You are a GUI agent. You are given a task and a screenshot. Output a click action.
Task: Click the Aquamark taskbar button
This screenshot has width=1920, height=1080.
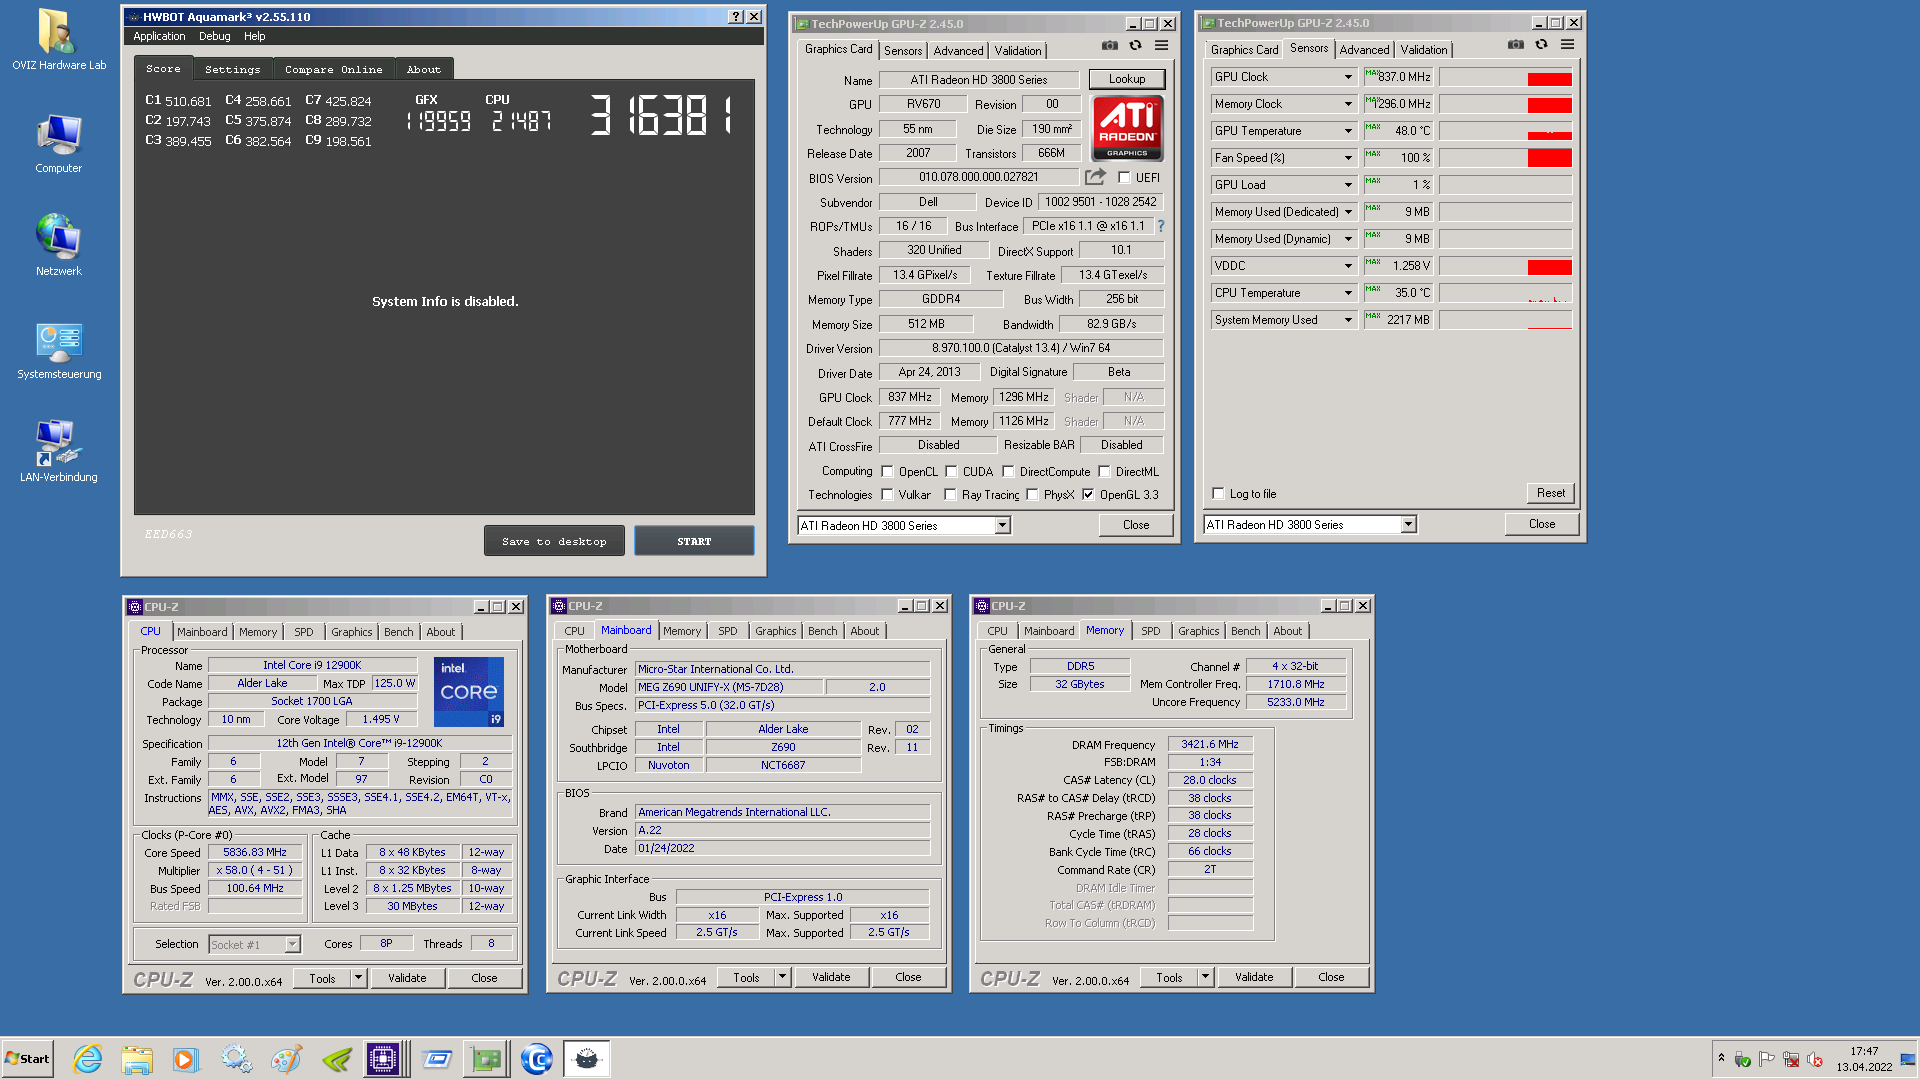click(587, 1059)
